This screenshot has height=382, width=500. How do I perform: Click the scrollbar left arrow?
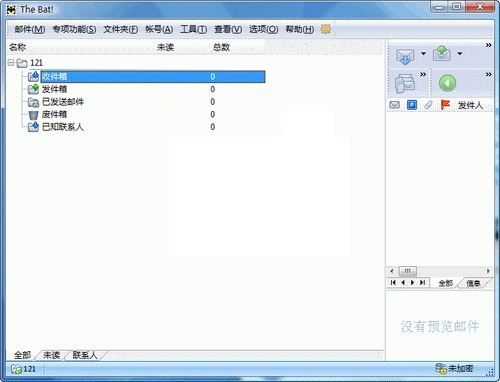[392, 271]
